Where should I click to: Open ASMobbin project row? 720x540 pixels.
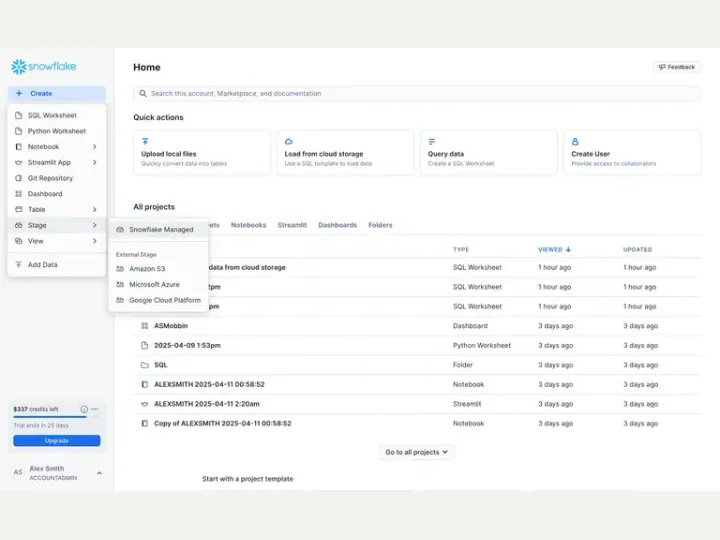click(x=417, y=326)
